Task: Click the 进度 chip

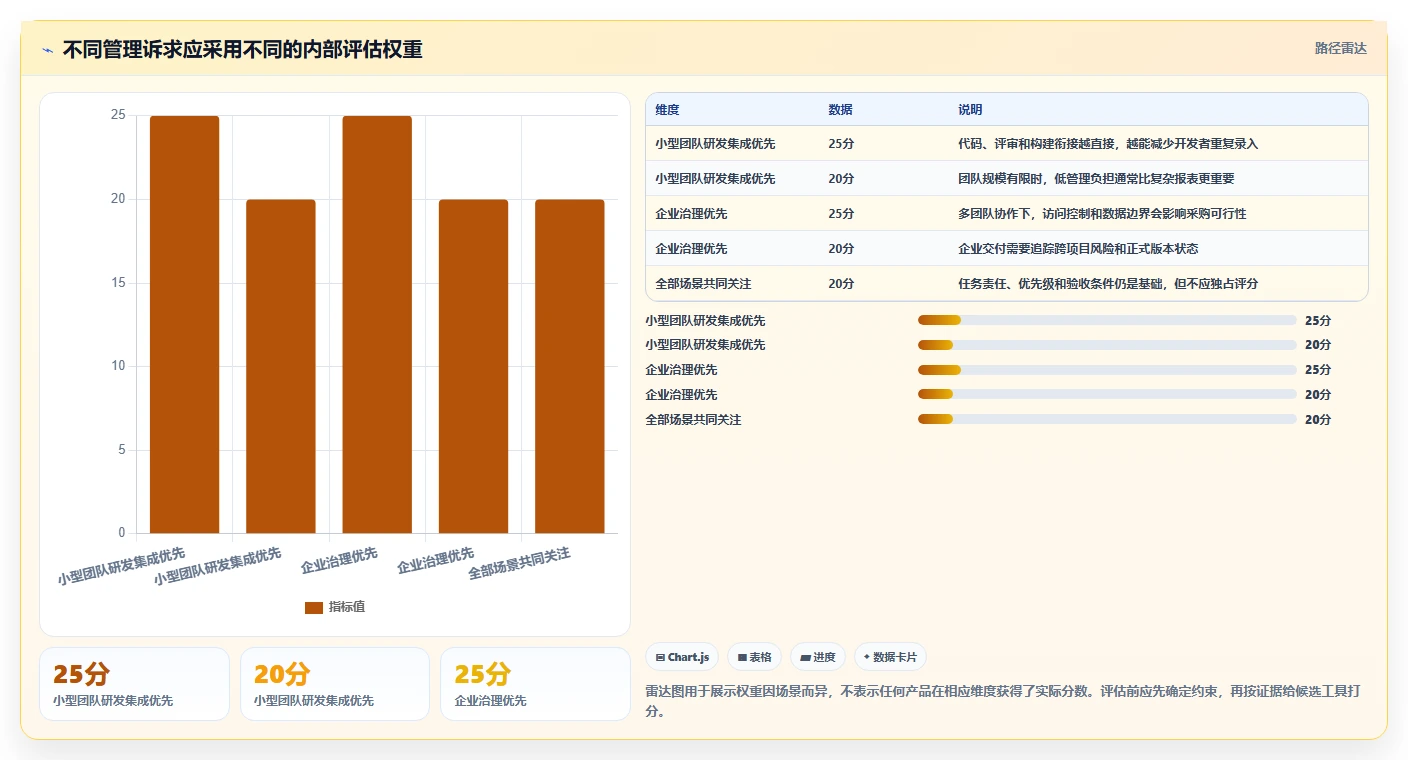Action: (818, 657)
